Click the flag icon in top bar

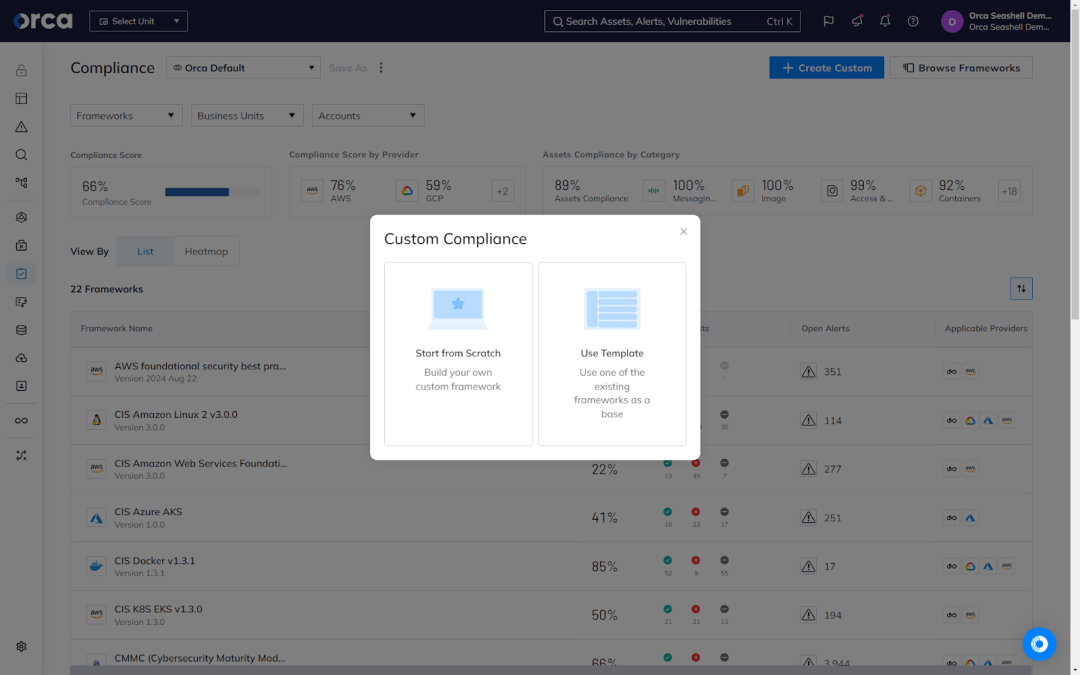click(829, 21)
